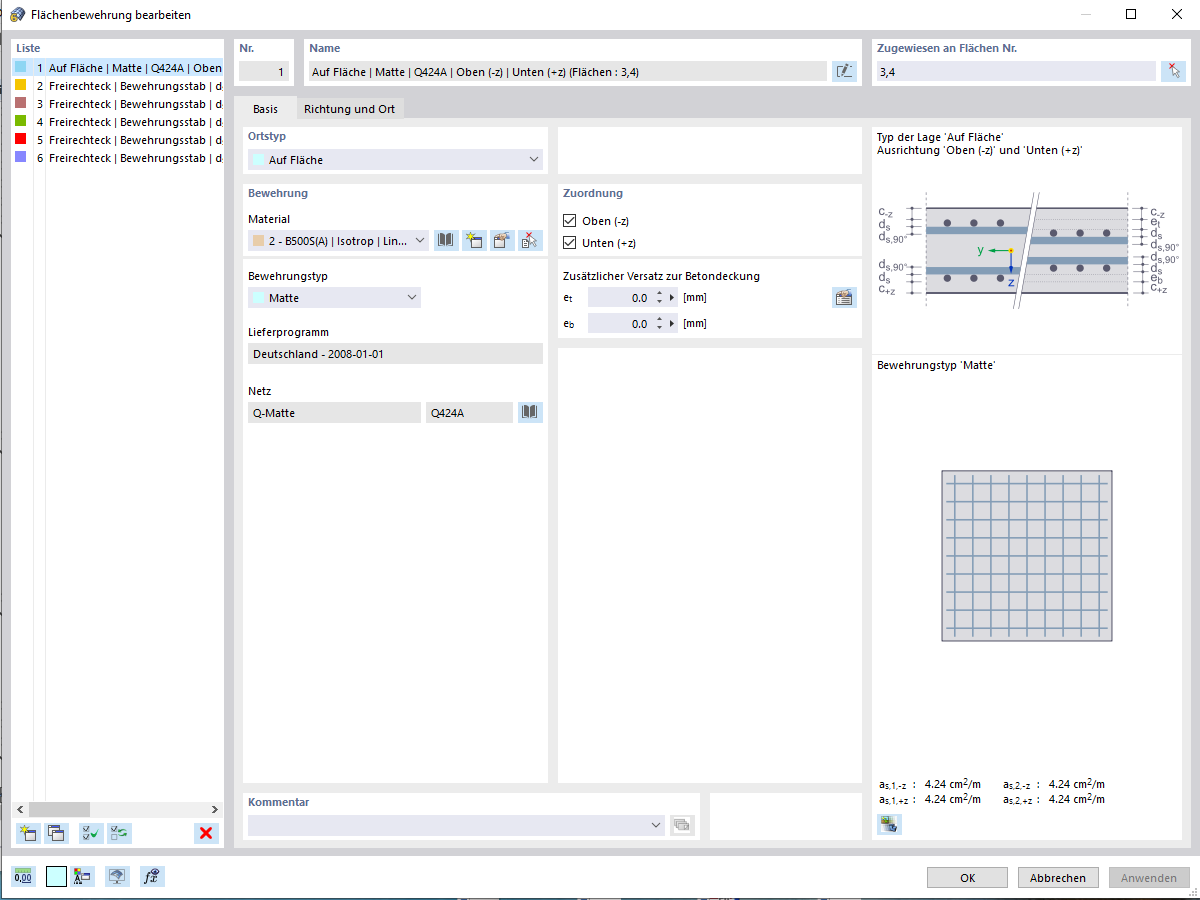Switch to the Richtung und Ort tab
This screenshot has width=1200, height=900.
point(349,108)
